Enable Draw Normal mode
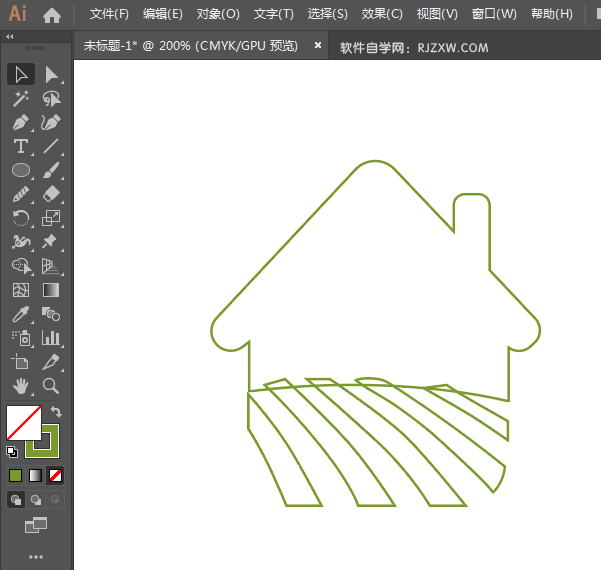 16,500
